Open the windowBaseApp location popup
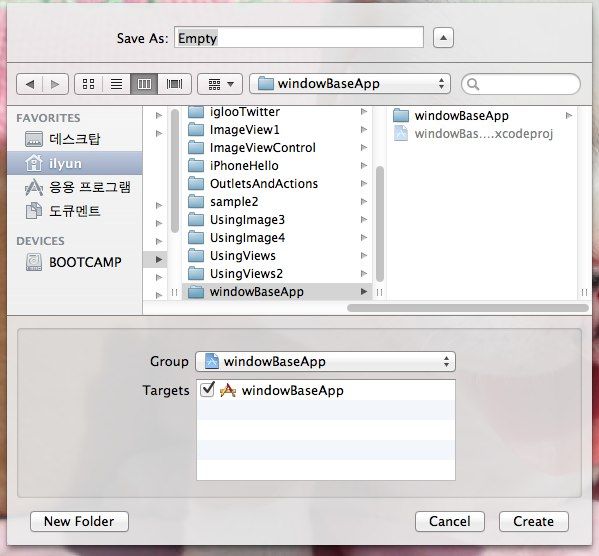 coord(350,84)
